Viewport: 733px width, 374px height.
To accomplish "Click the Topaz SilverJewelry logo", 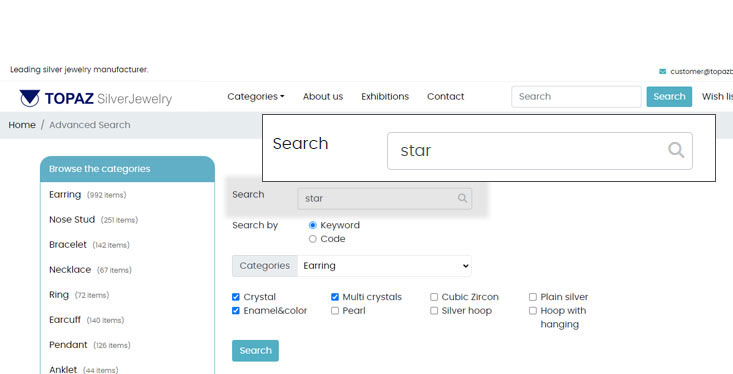I will tap(96, 98).
